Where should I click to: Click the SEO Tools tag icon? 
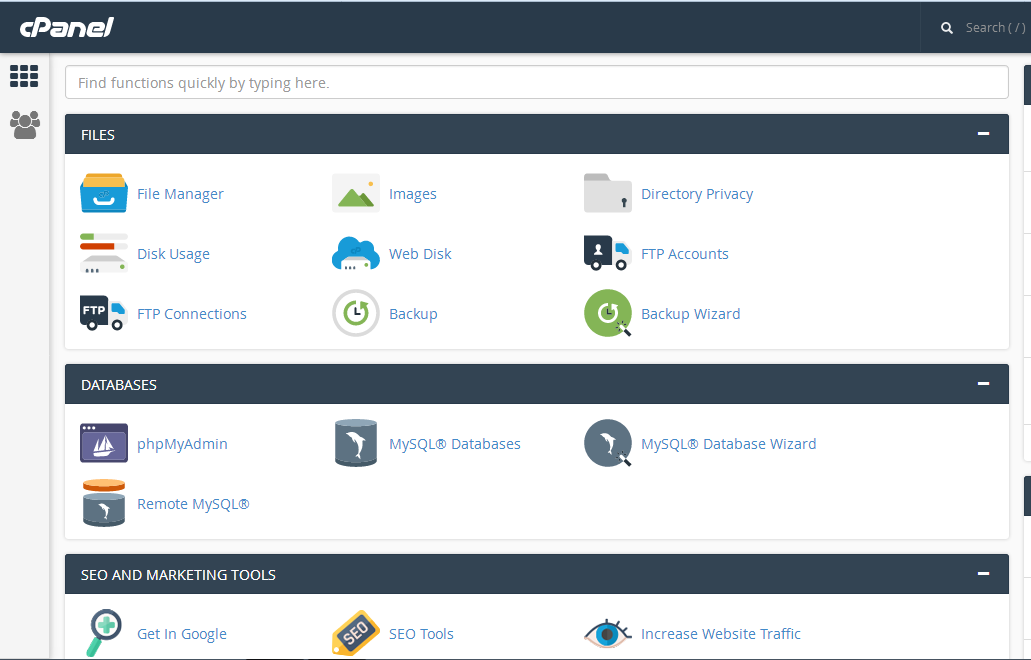click(356, 634)
